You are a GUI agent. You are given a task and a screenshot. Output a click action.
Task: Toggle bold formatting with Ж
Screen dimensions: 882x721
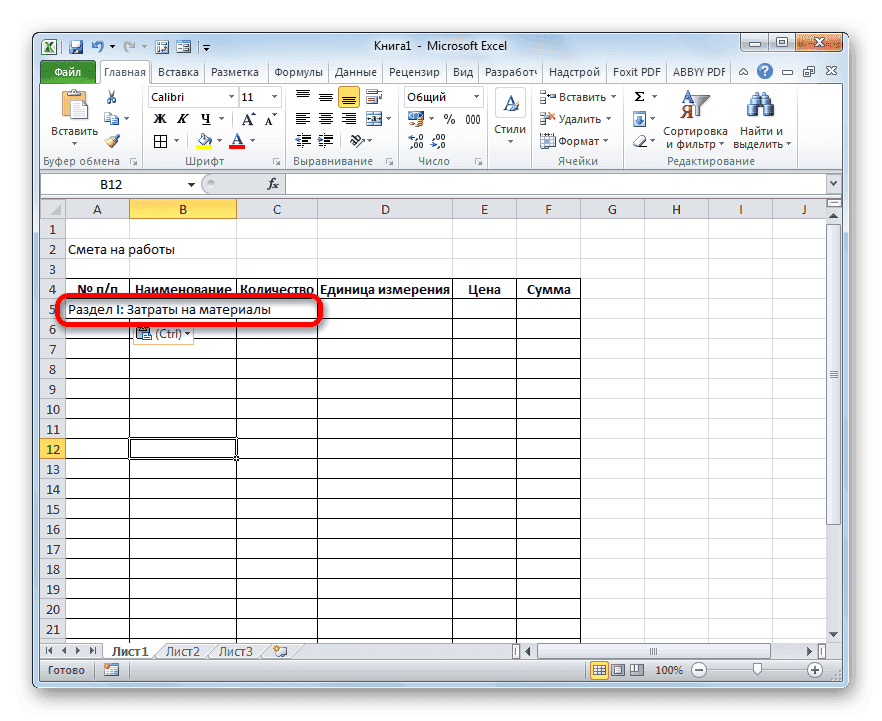click(x=160, y=118)
